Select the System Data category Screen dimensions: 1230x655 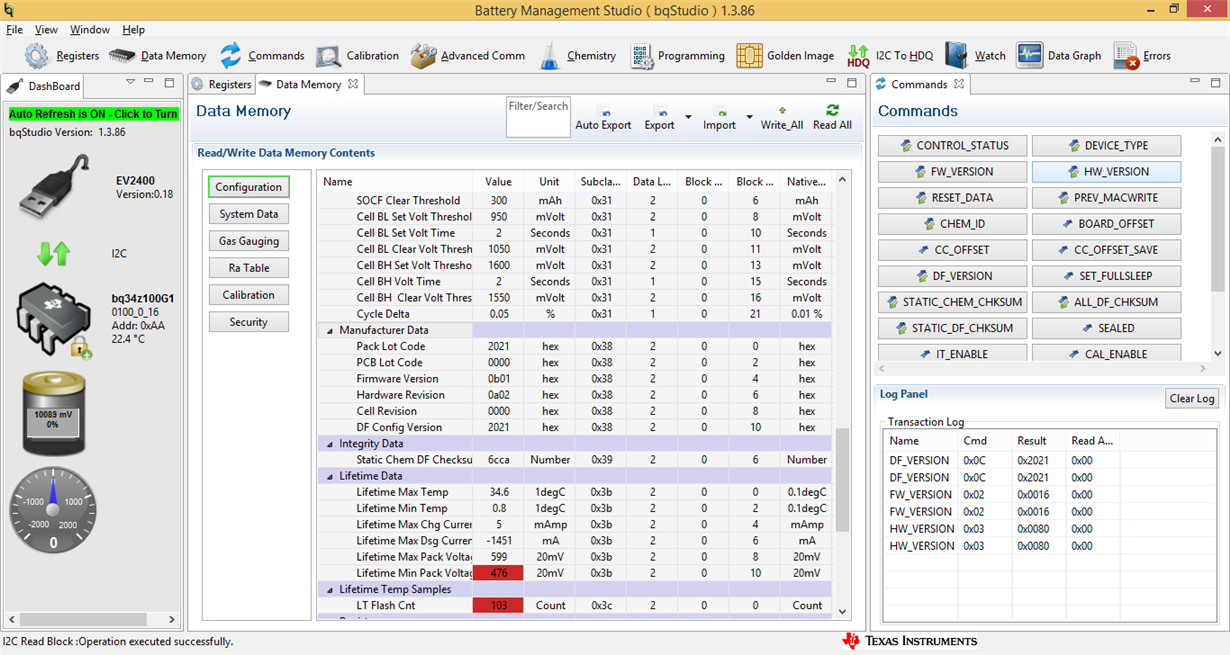[248, 214]
